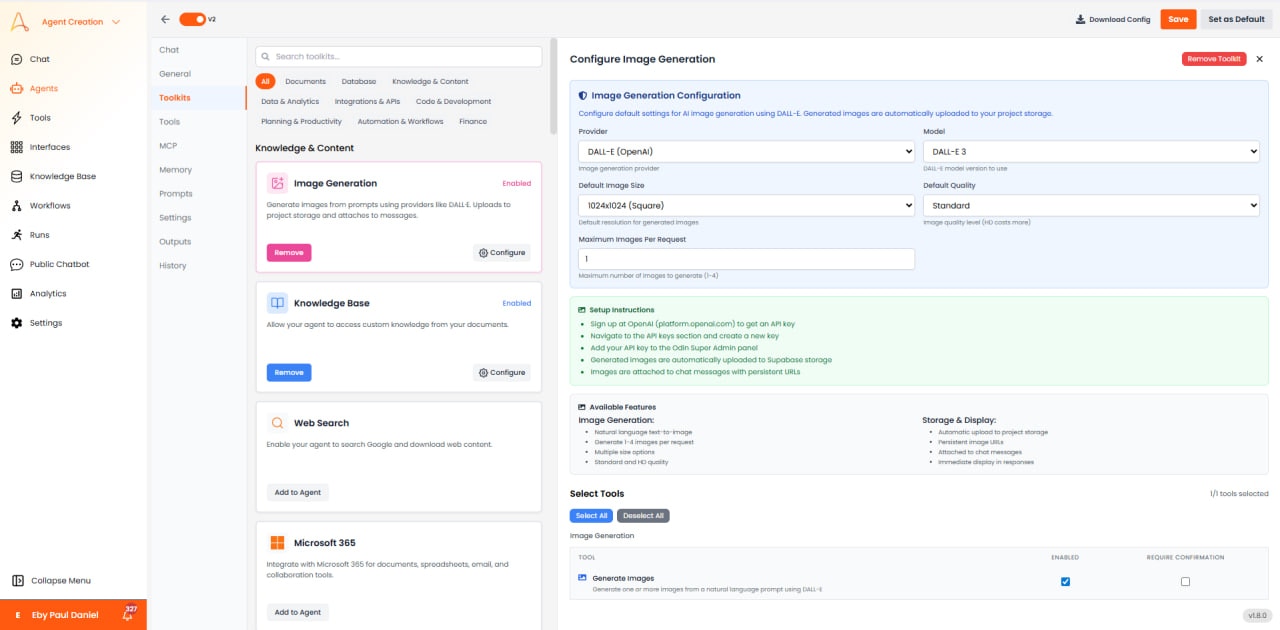The width and height of the screenshot is (1280, 630).
Task: Switch to the MCP tab
Action: (x=167, y=145)
